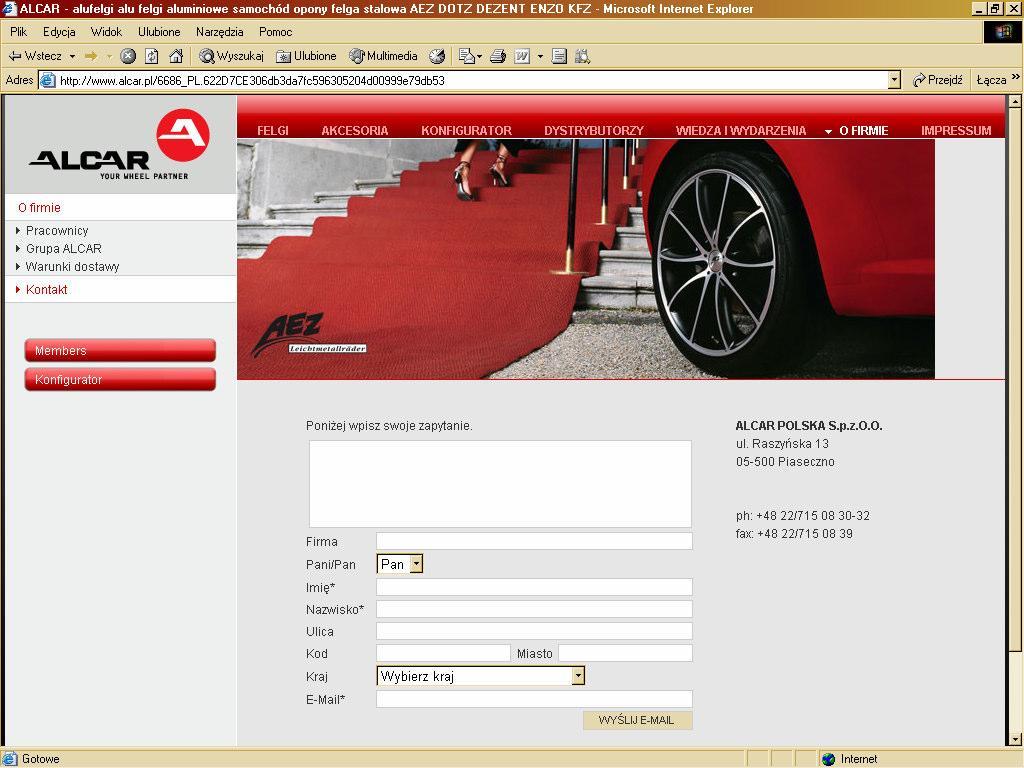Click the red Members button
The image size is (1024, 768).
point(120,350)
